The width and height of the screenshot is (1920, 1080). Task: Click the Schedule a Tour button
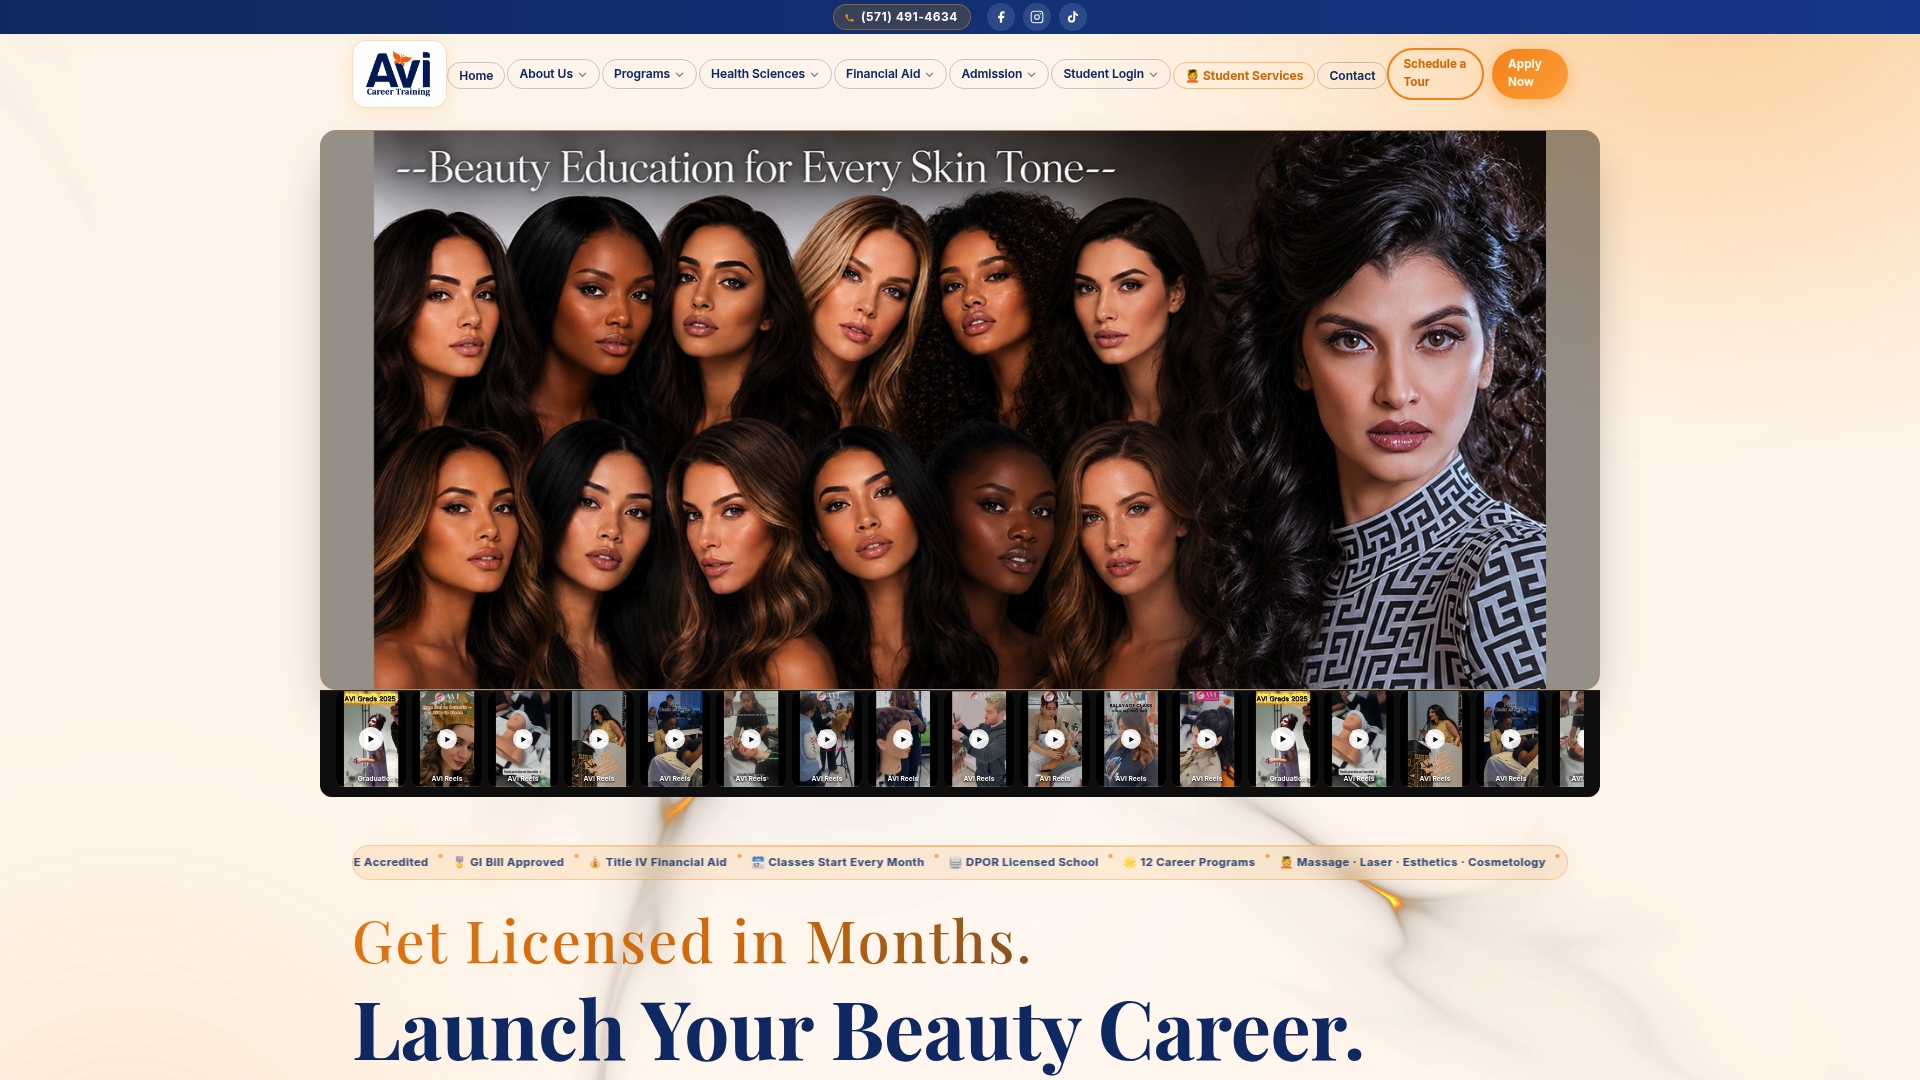(1435, 74)
